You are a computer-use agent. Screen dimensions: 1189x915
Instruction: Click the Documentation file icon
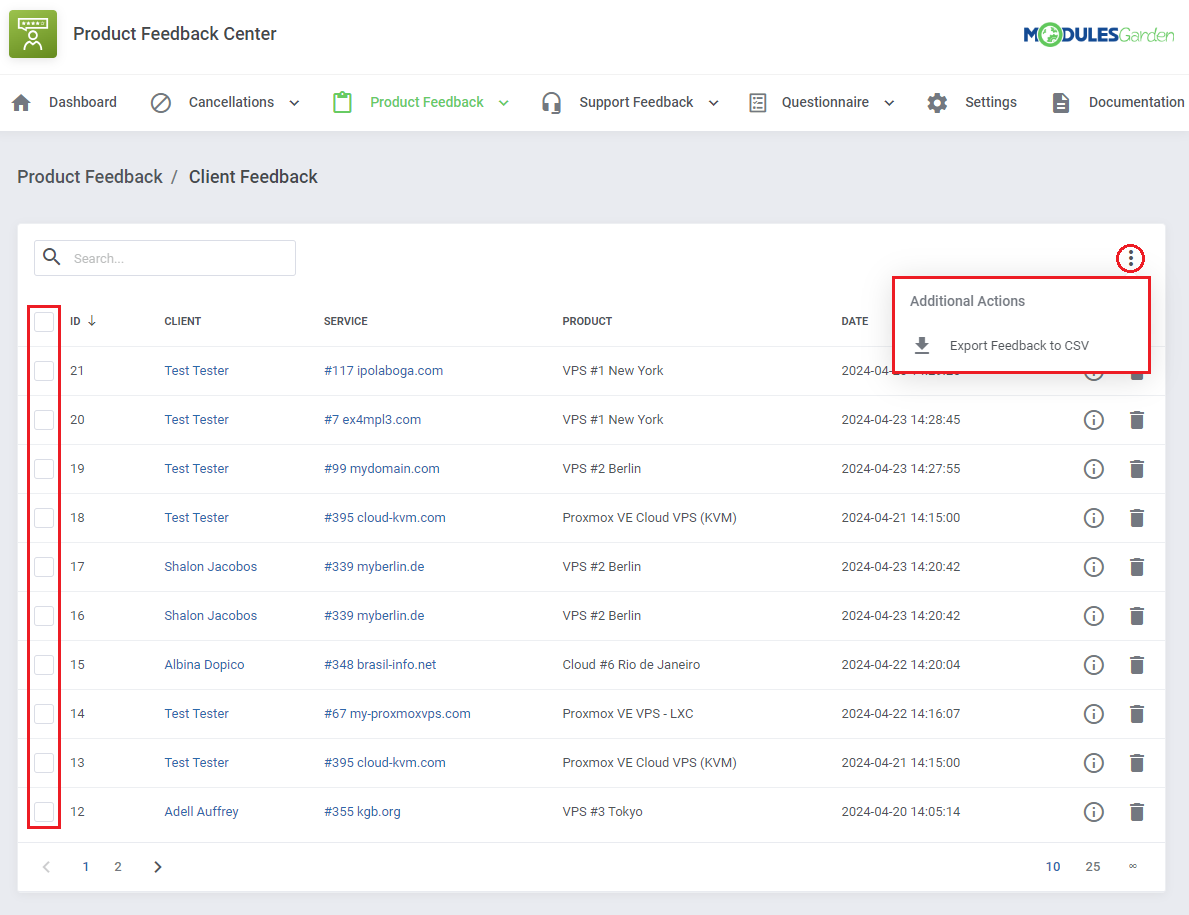click(1061, 102)
